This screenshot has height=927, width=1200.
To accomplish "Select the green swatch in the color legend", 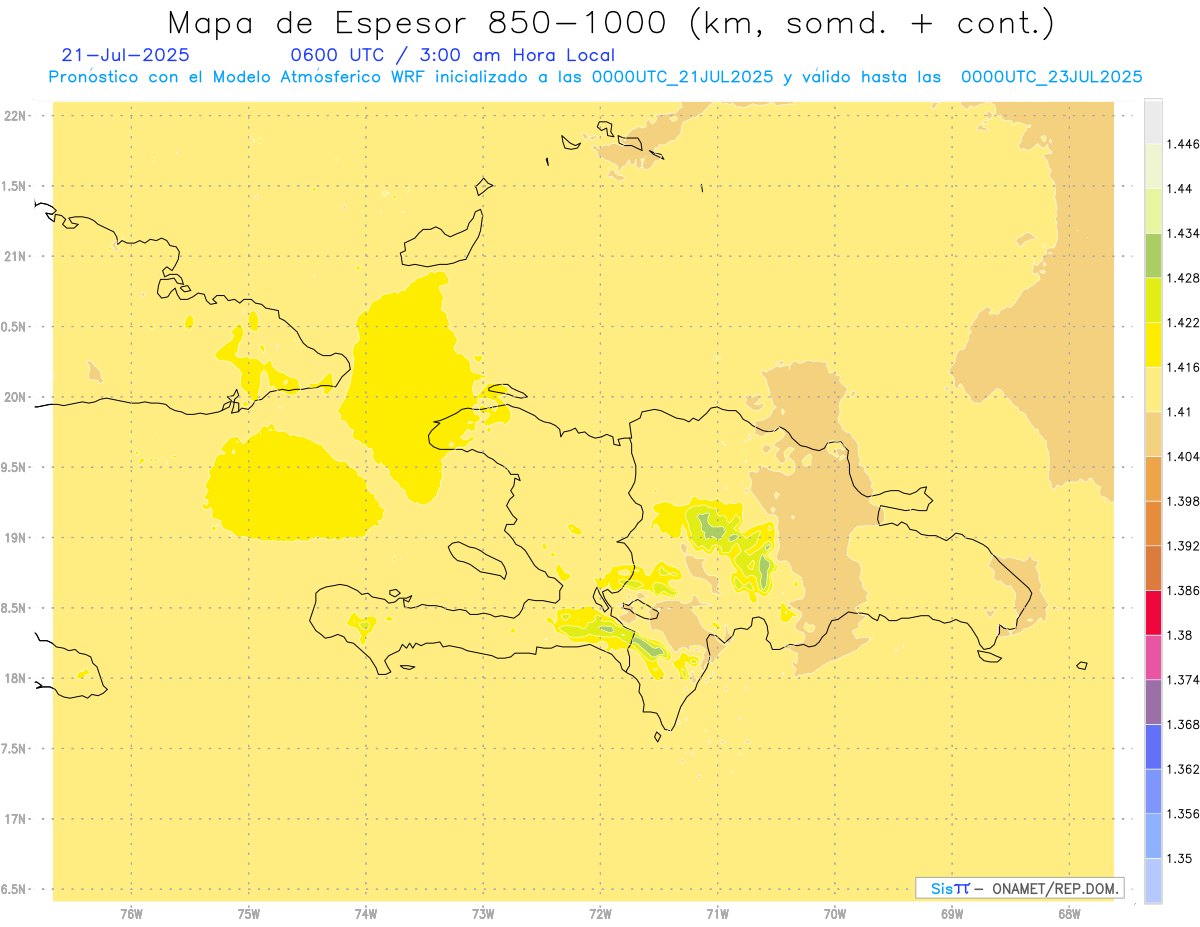I will click(x=1153, y=255).
